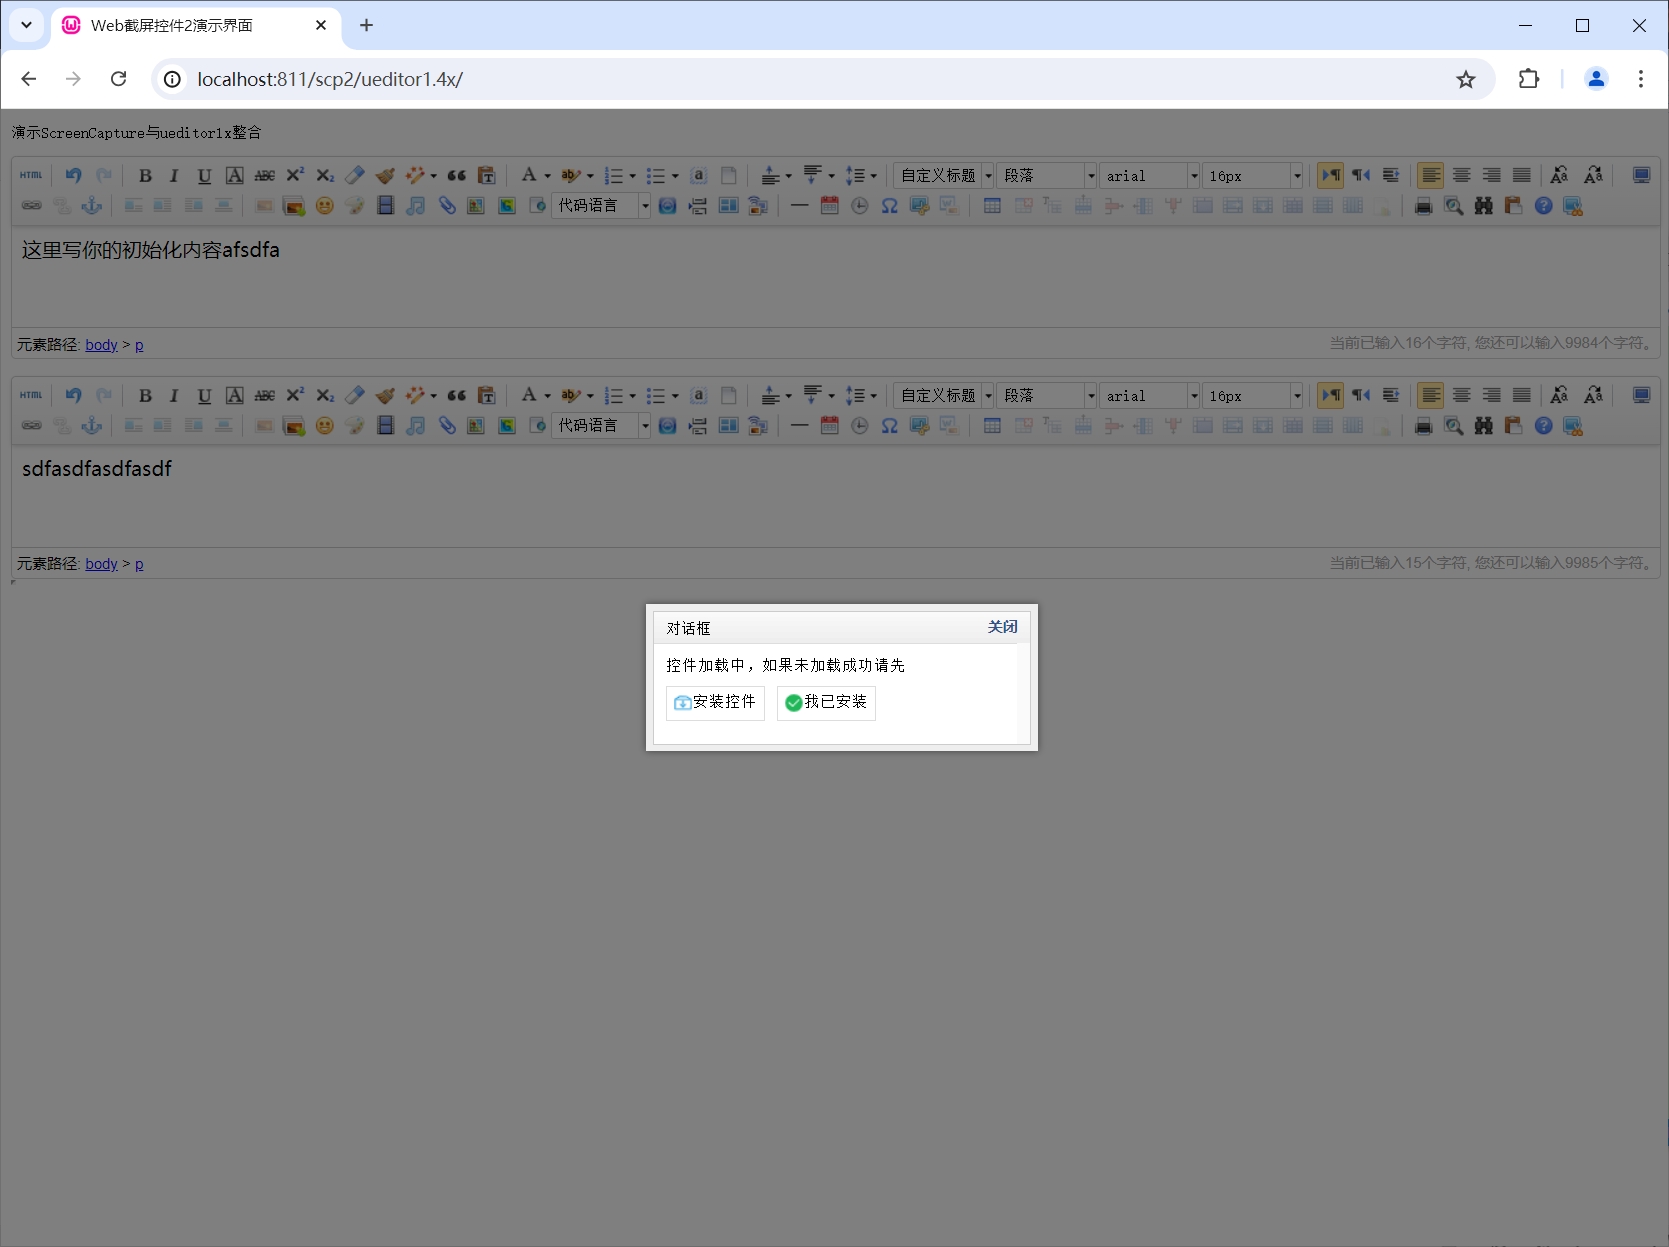Switch to HTML source view
Screen dimensions: 1669x1247
(x=32, y=175)
